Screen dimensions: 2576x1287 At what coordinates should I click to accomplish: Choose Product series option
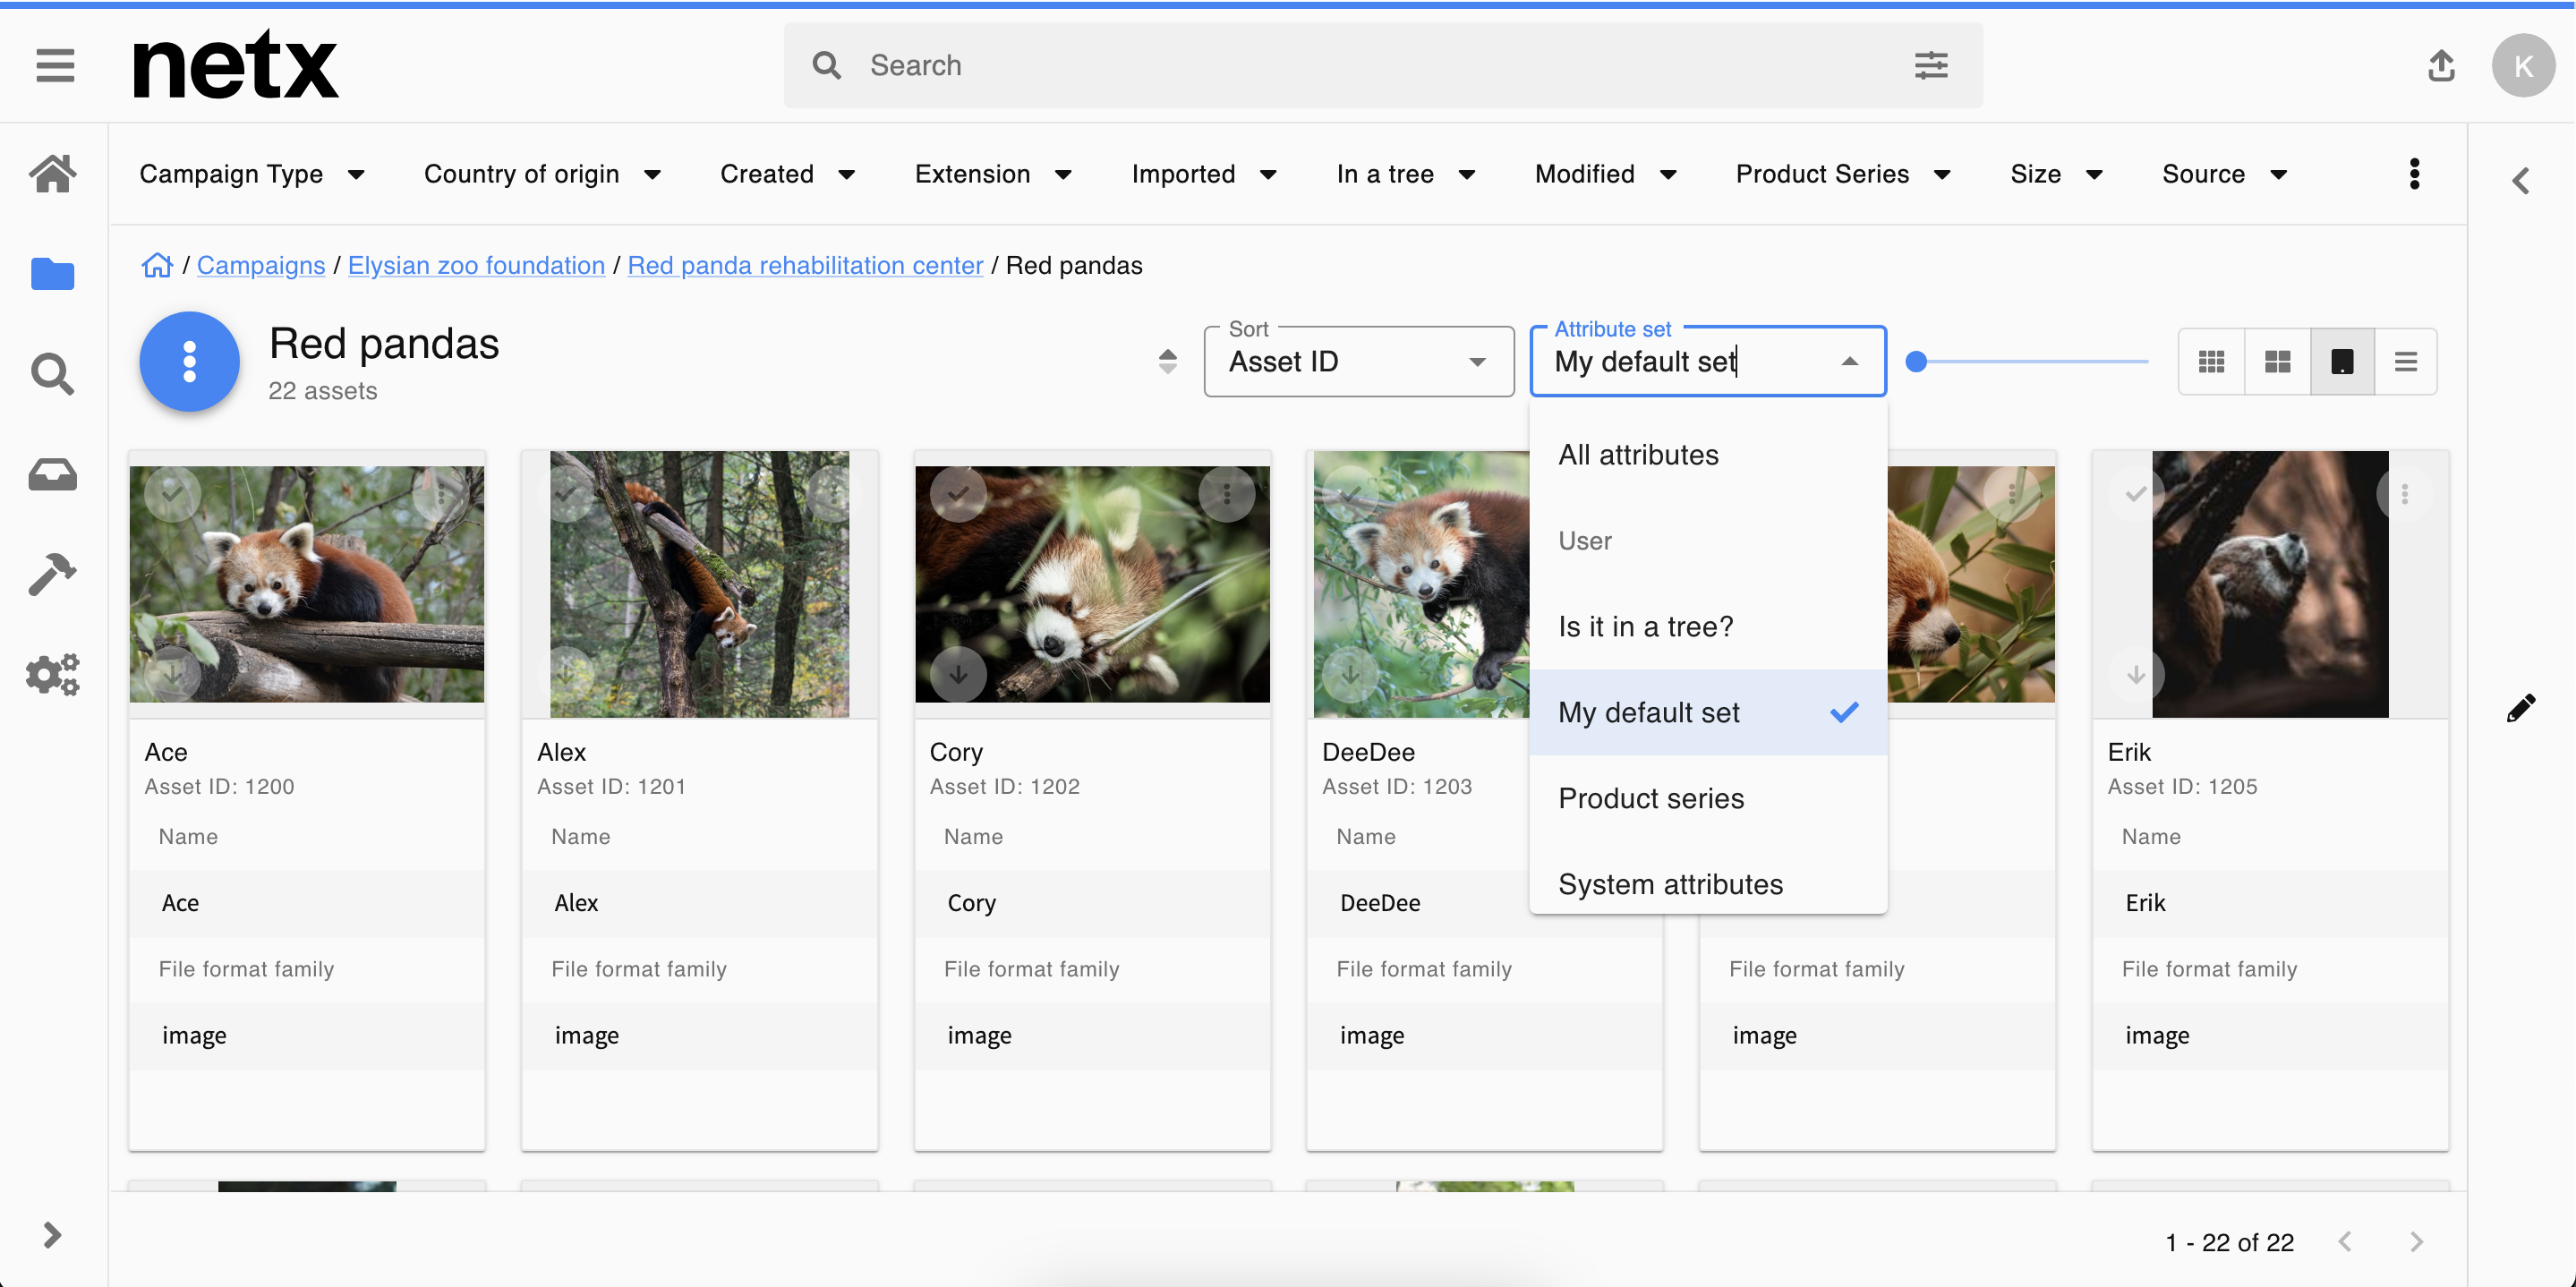(1708, 798)
